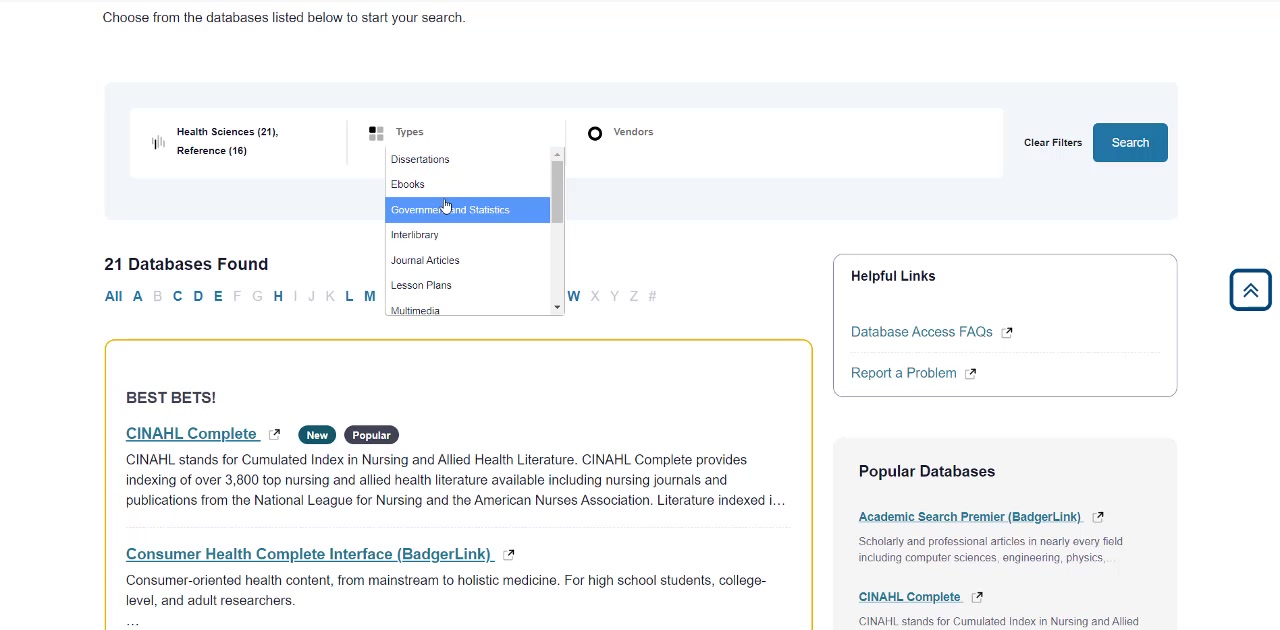Click external link icon next to Report a Problem
This screenshot has height=630, width=1280.
(971, 374)
